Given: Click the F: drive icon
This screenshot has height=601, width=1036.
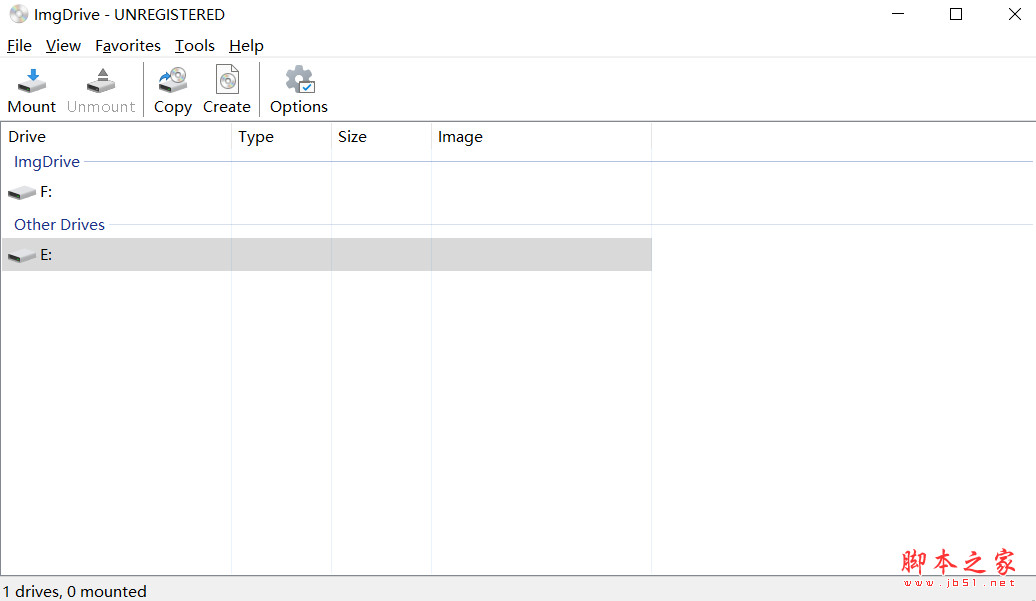Looking at the screenshot, I should [22, 192].
